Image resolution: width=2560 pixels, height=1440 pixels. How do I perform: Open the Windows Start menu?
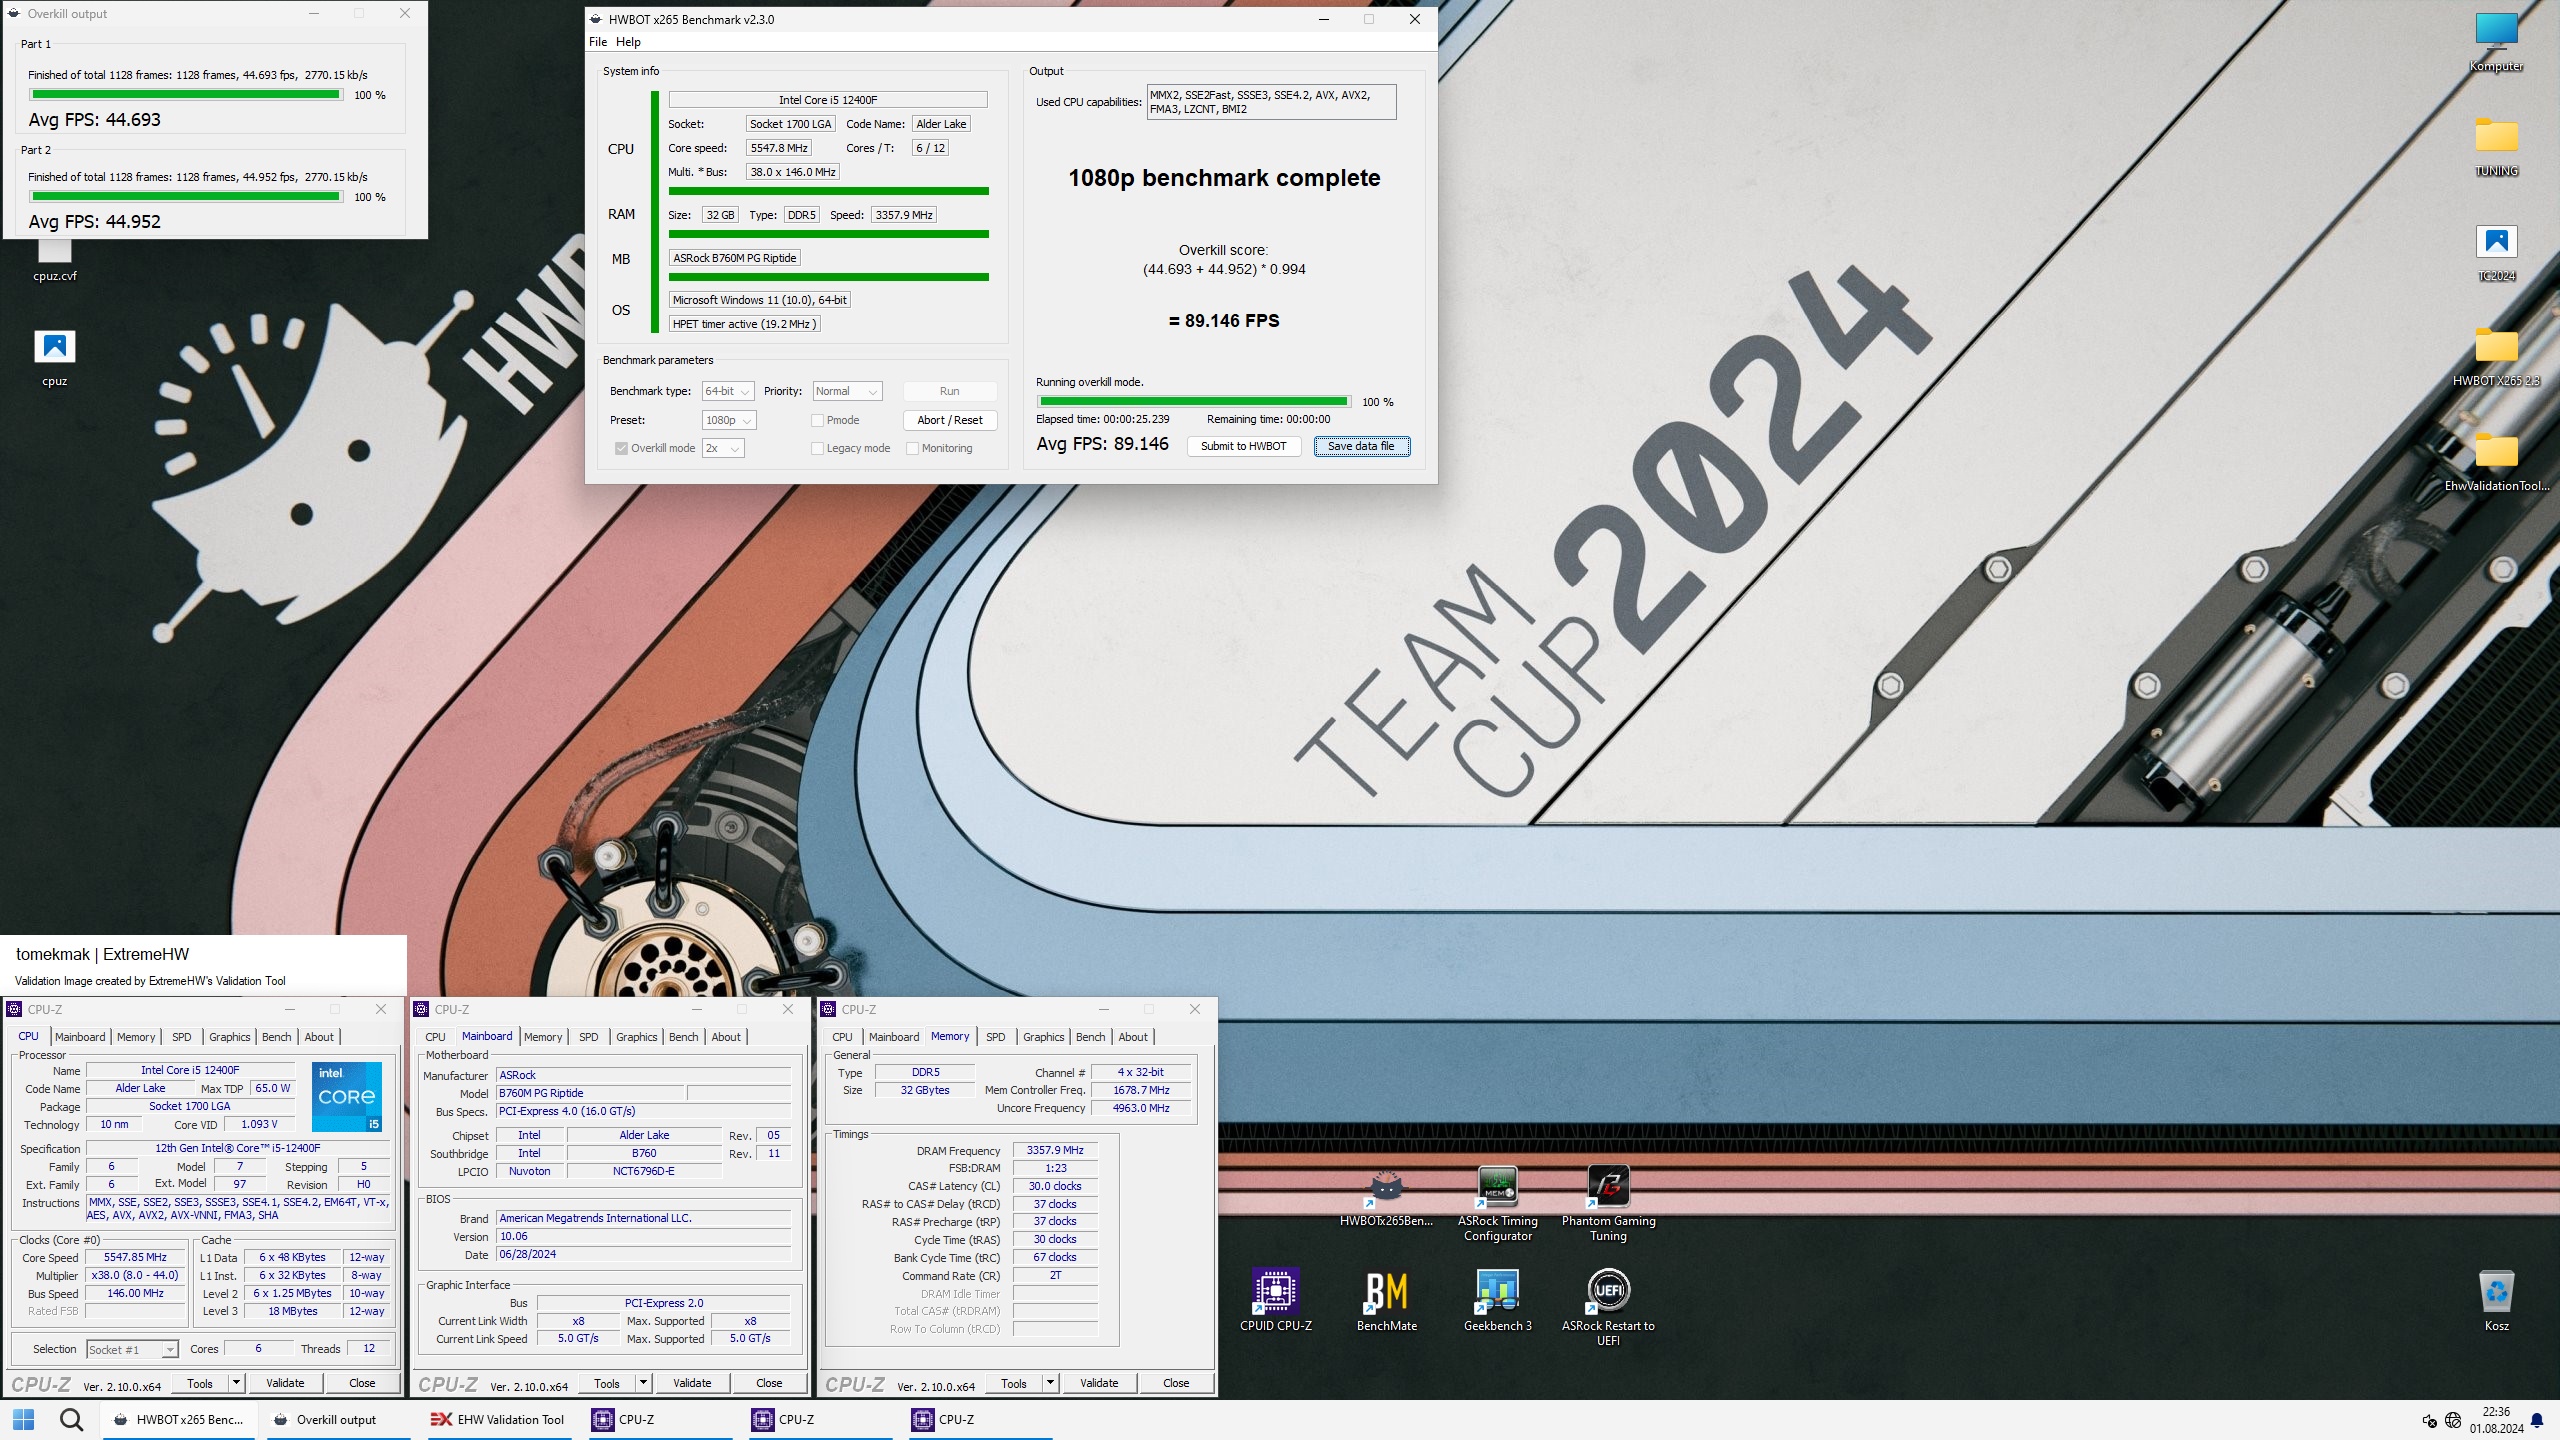coord(23,1419)
